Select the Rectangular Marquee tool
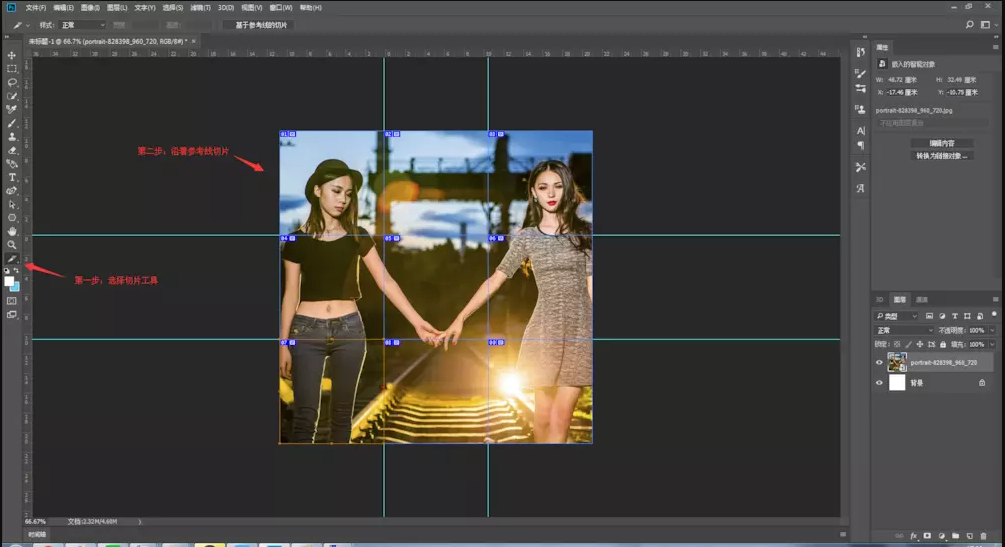Viewport: 1005px width, 547px height. (12, 69)
